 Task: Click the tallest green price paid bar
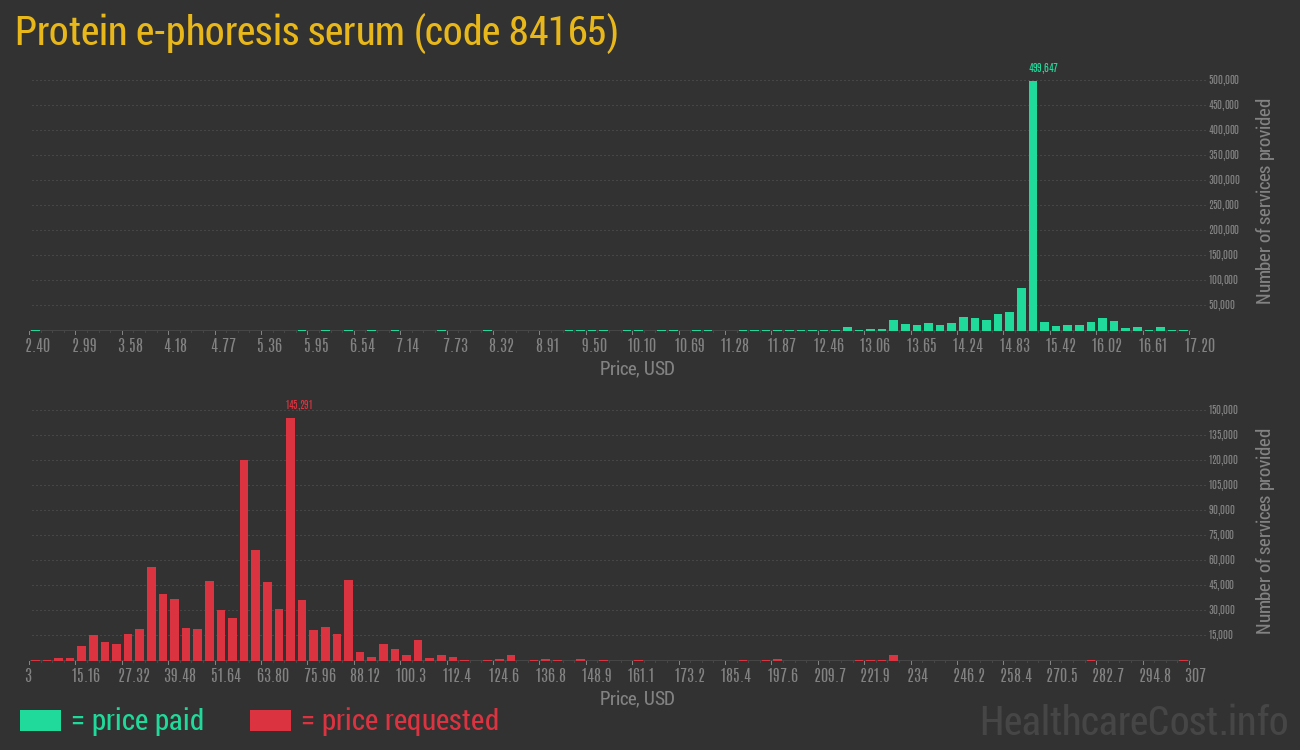click(x=1034, y=200)
